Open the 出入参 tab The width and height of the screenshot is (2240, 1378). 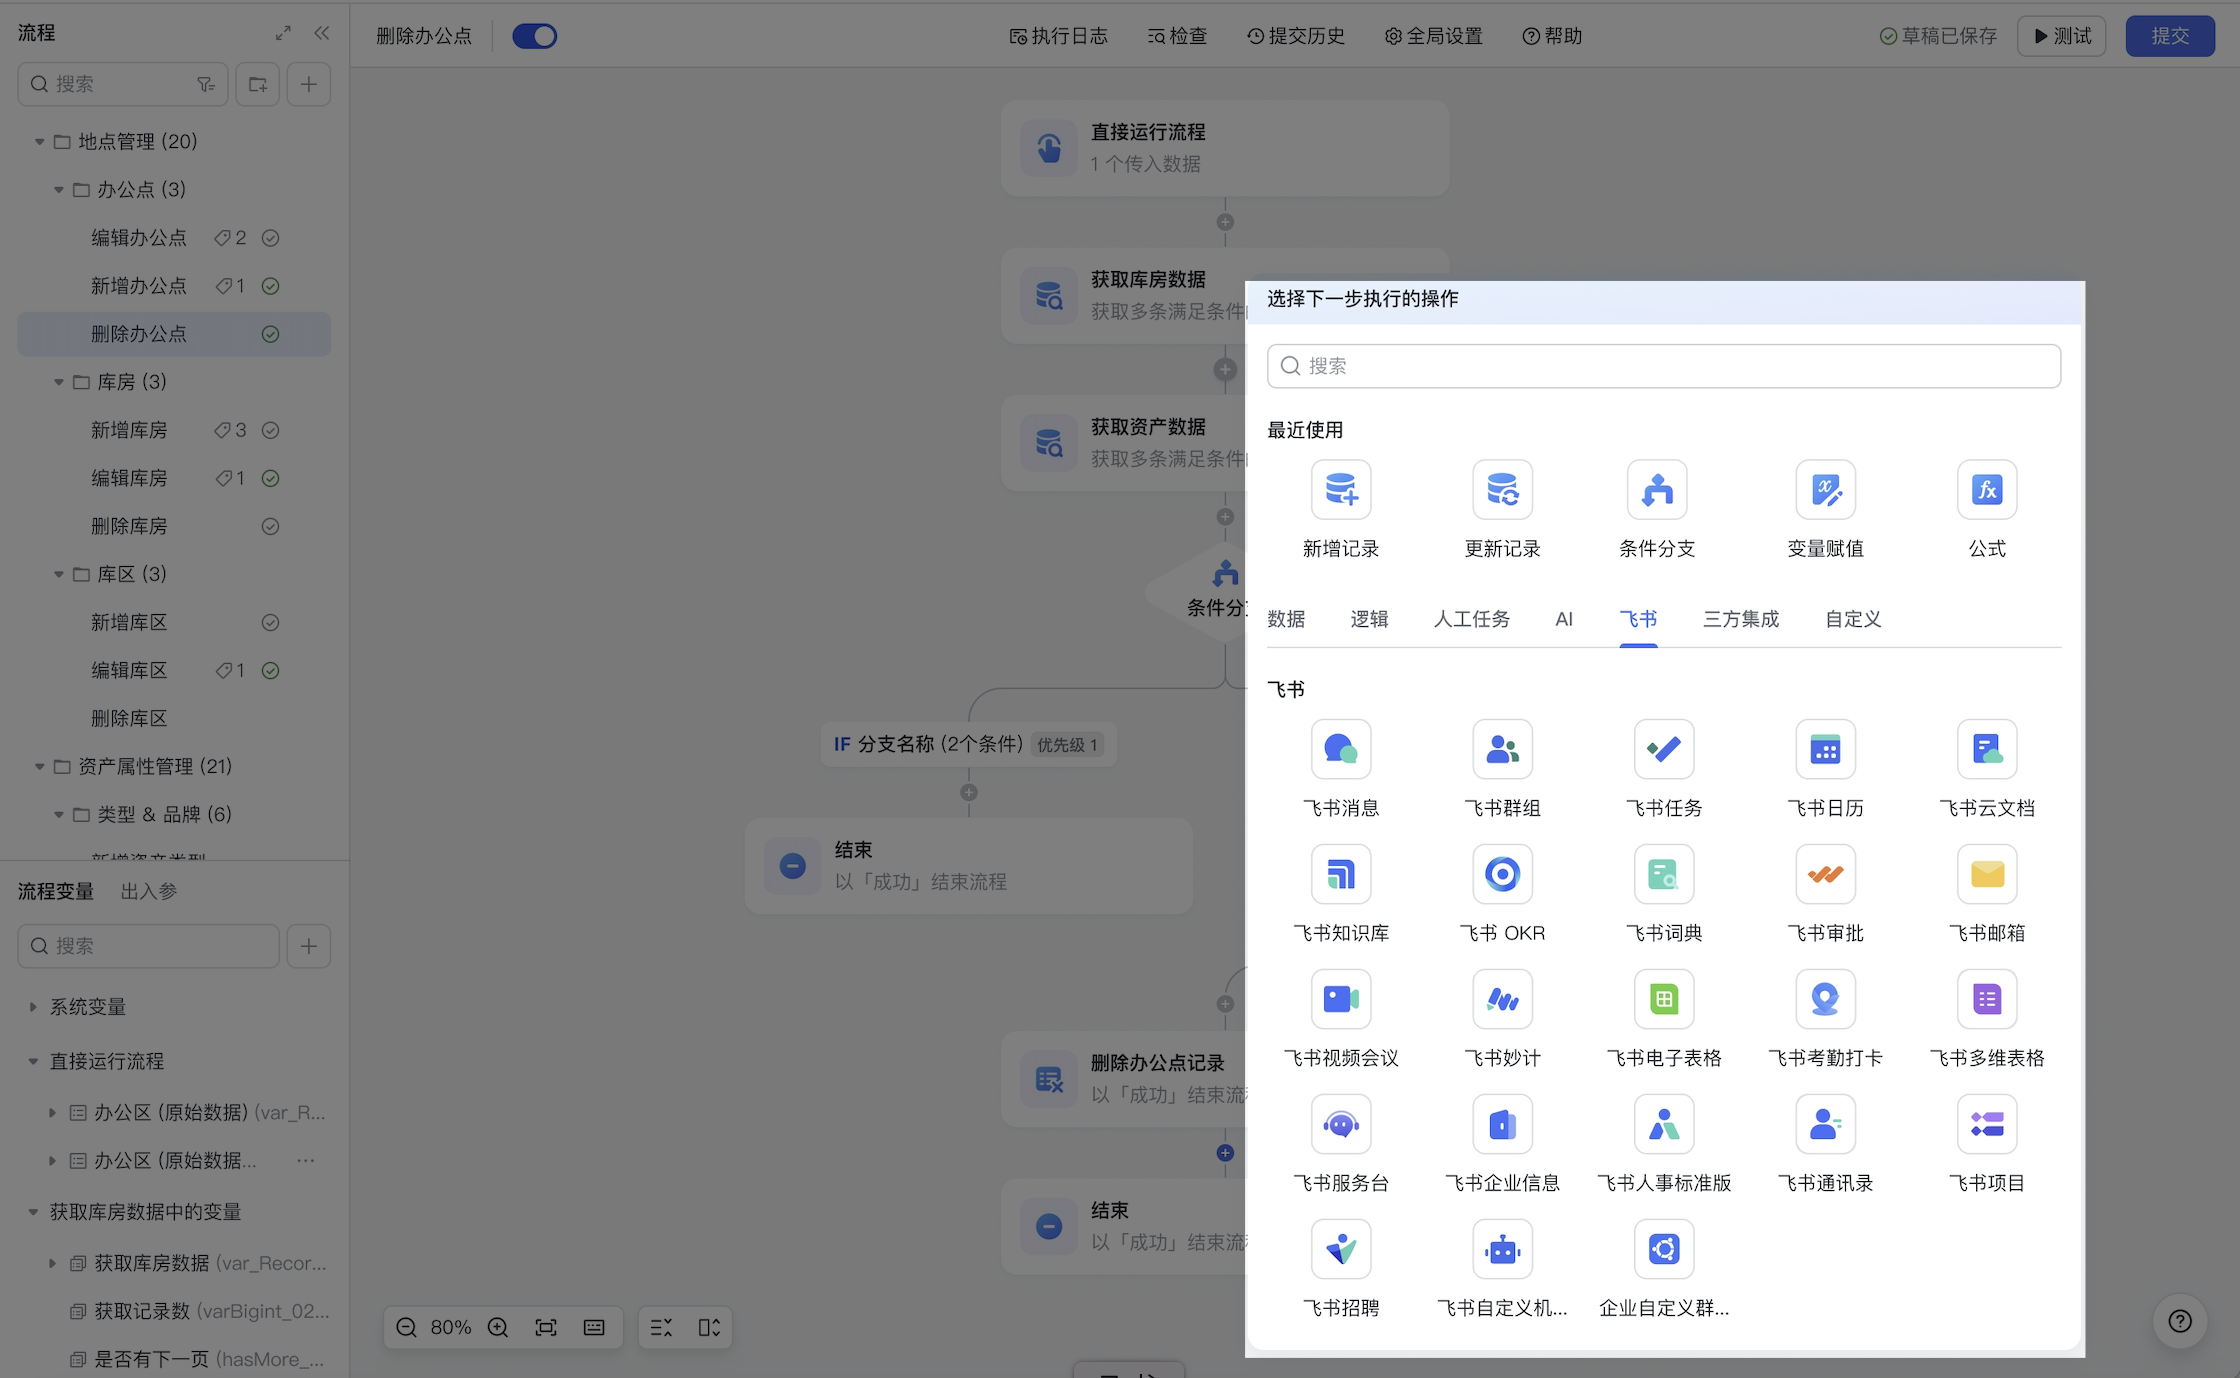(x=149, y=891)
